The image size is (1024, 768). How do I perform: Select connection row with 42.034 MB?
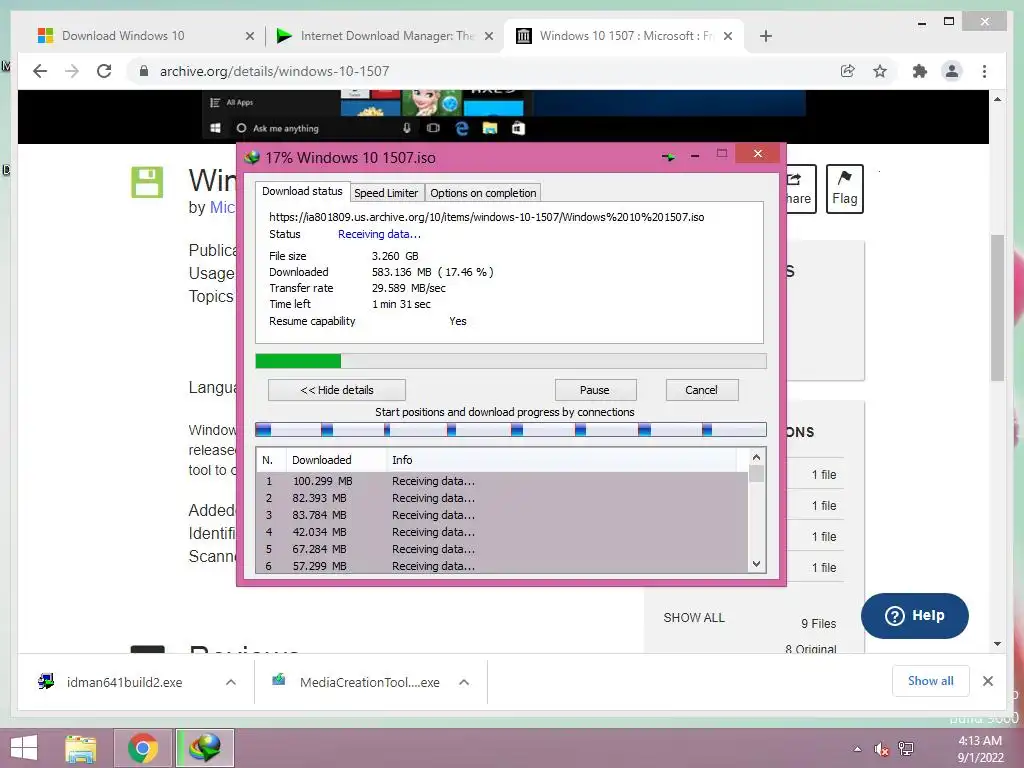click(502, 532)
